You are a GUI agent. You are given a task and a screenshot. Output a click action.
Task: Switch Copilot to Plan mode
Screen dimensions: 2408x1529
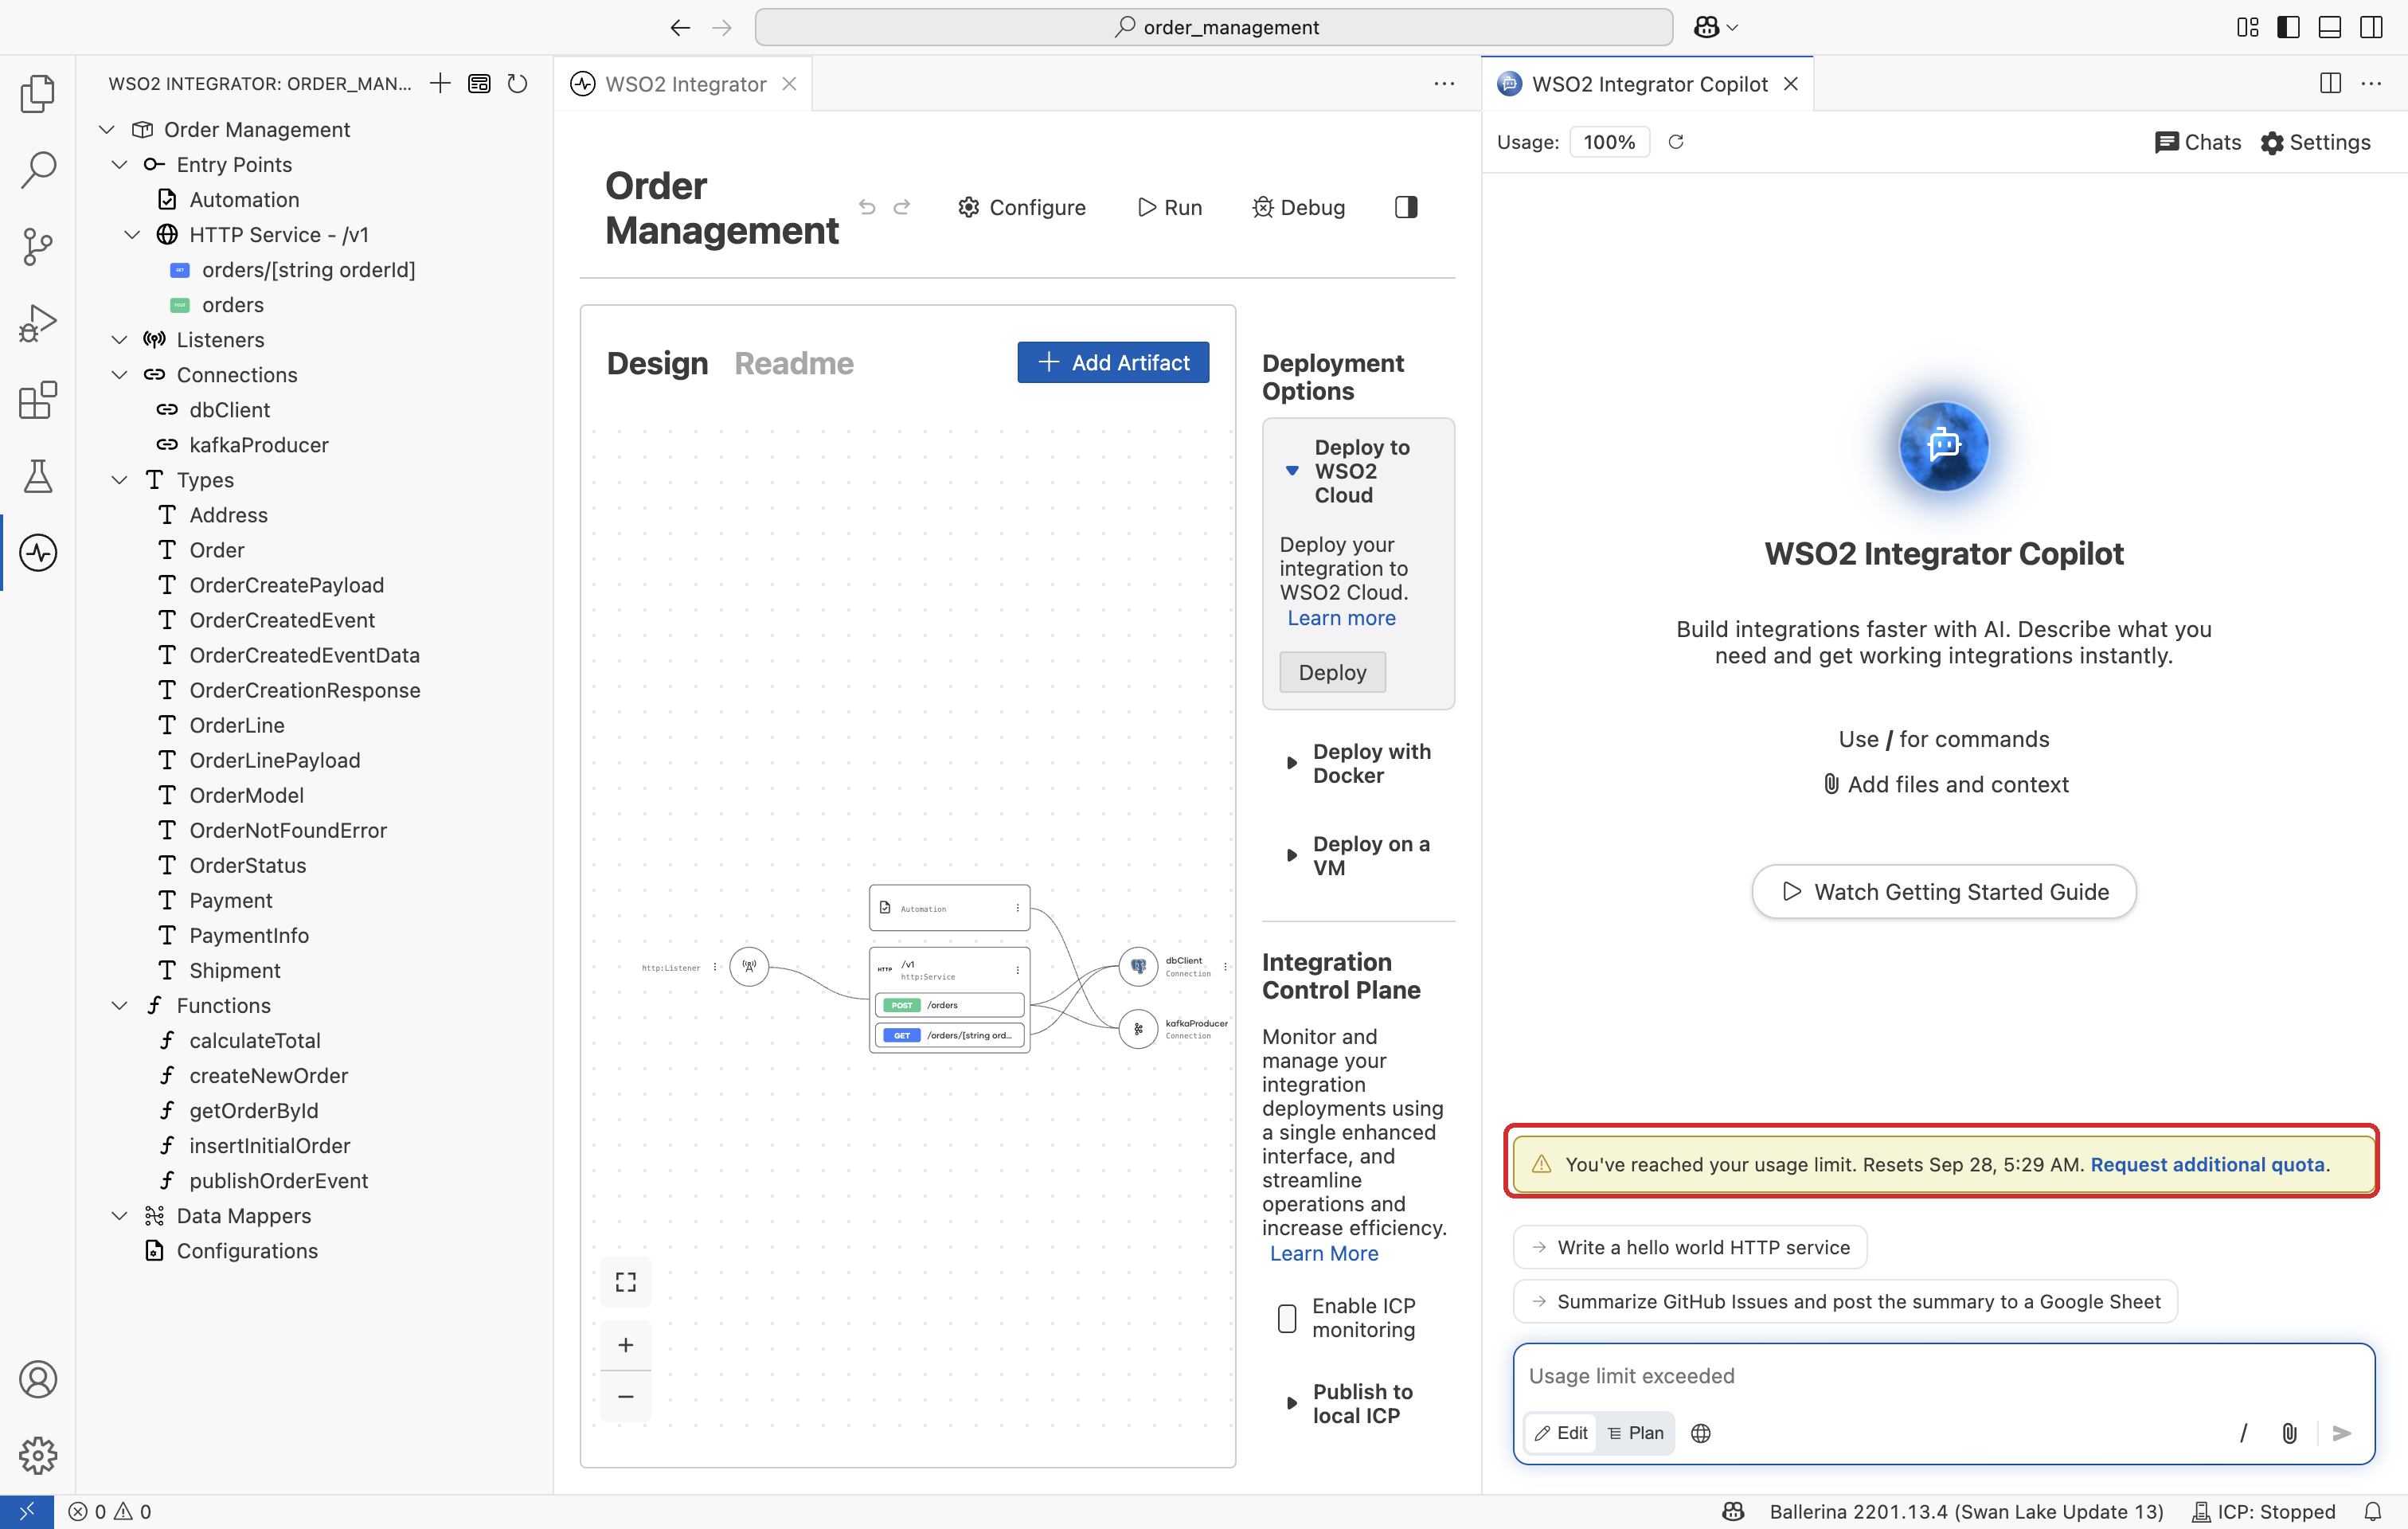tap(1636, 1433)
